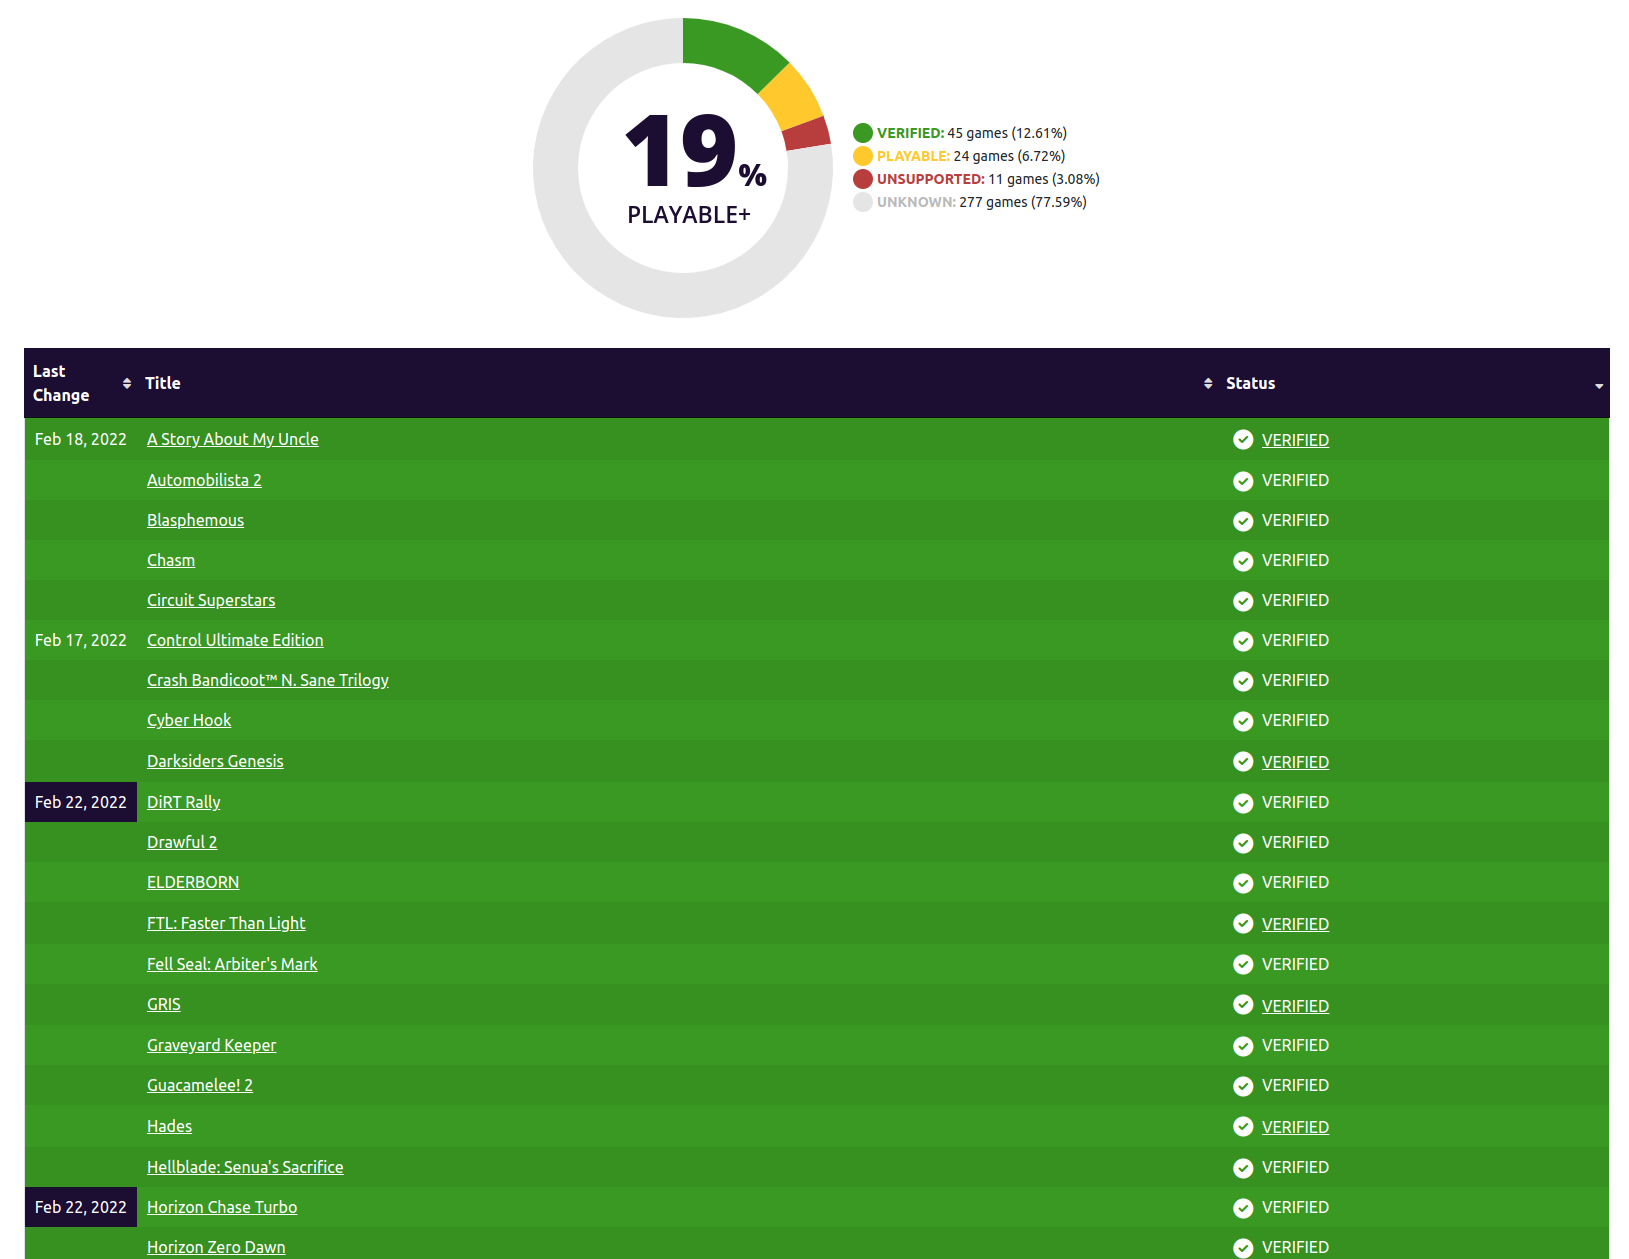The image size is (1629, 1259).
Task: Sort table by Title column arrows
Action: click(1208, 383)
